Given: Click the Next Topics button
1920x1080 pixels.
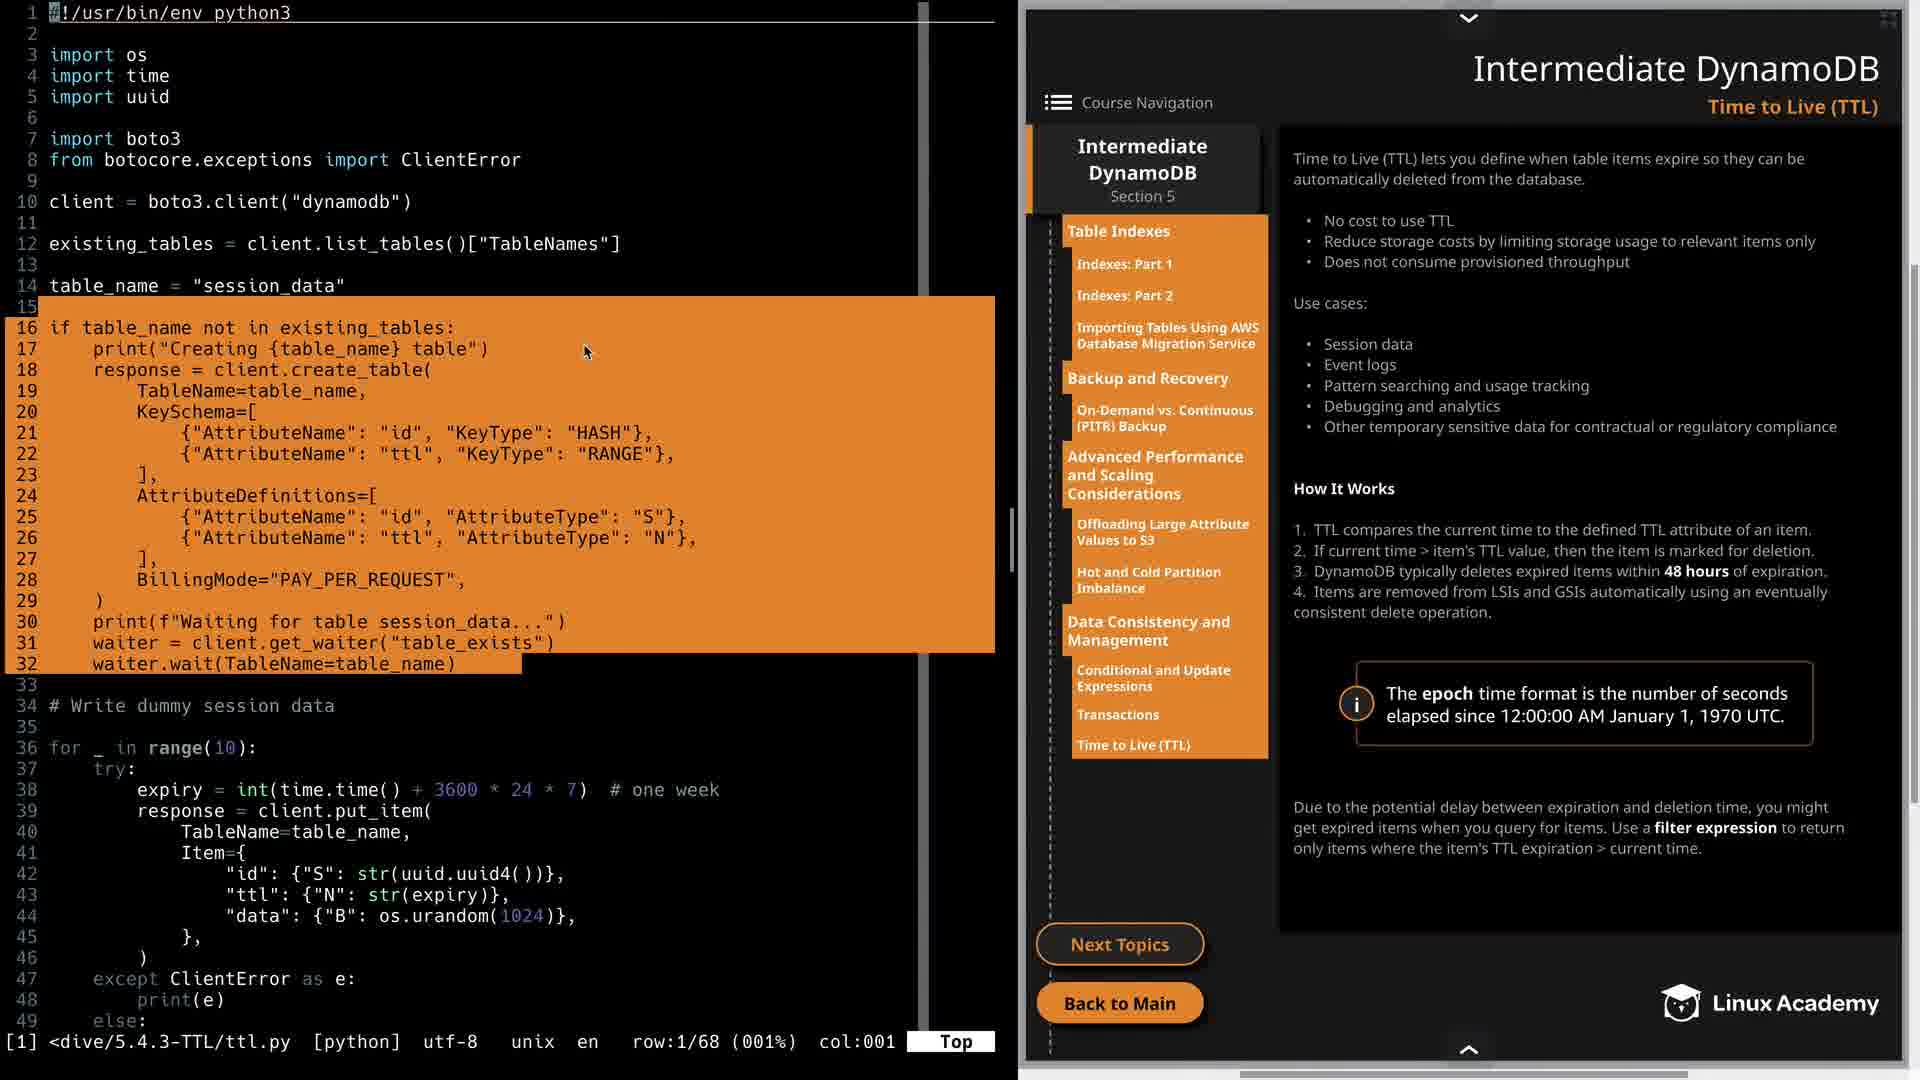Looking at the screenshot, I should pos(1119,944).
